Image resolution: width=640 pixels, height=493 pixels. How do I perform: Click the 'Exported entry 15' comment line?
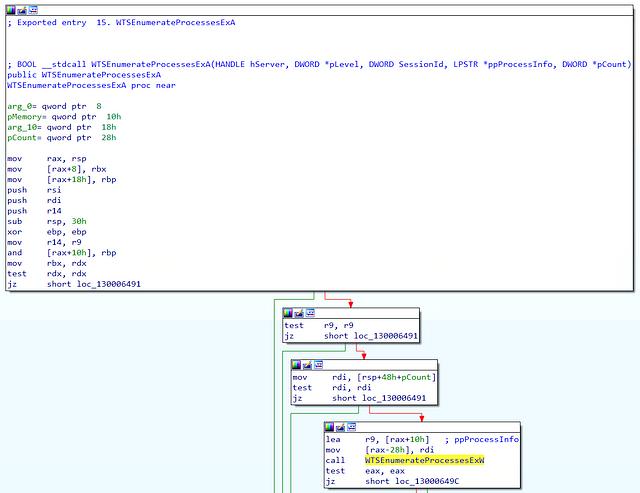coord(121,22)
